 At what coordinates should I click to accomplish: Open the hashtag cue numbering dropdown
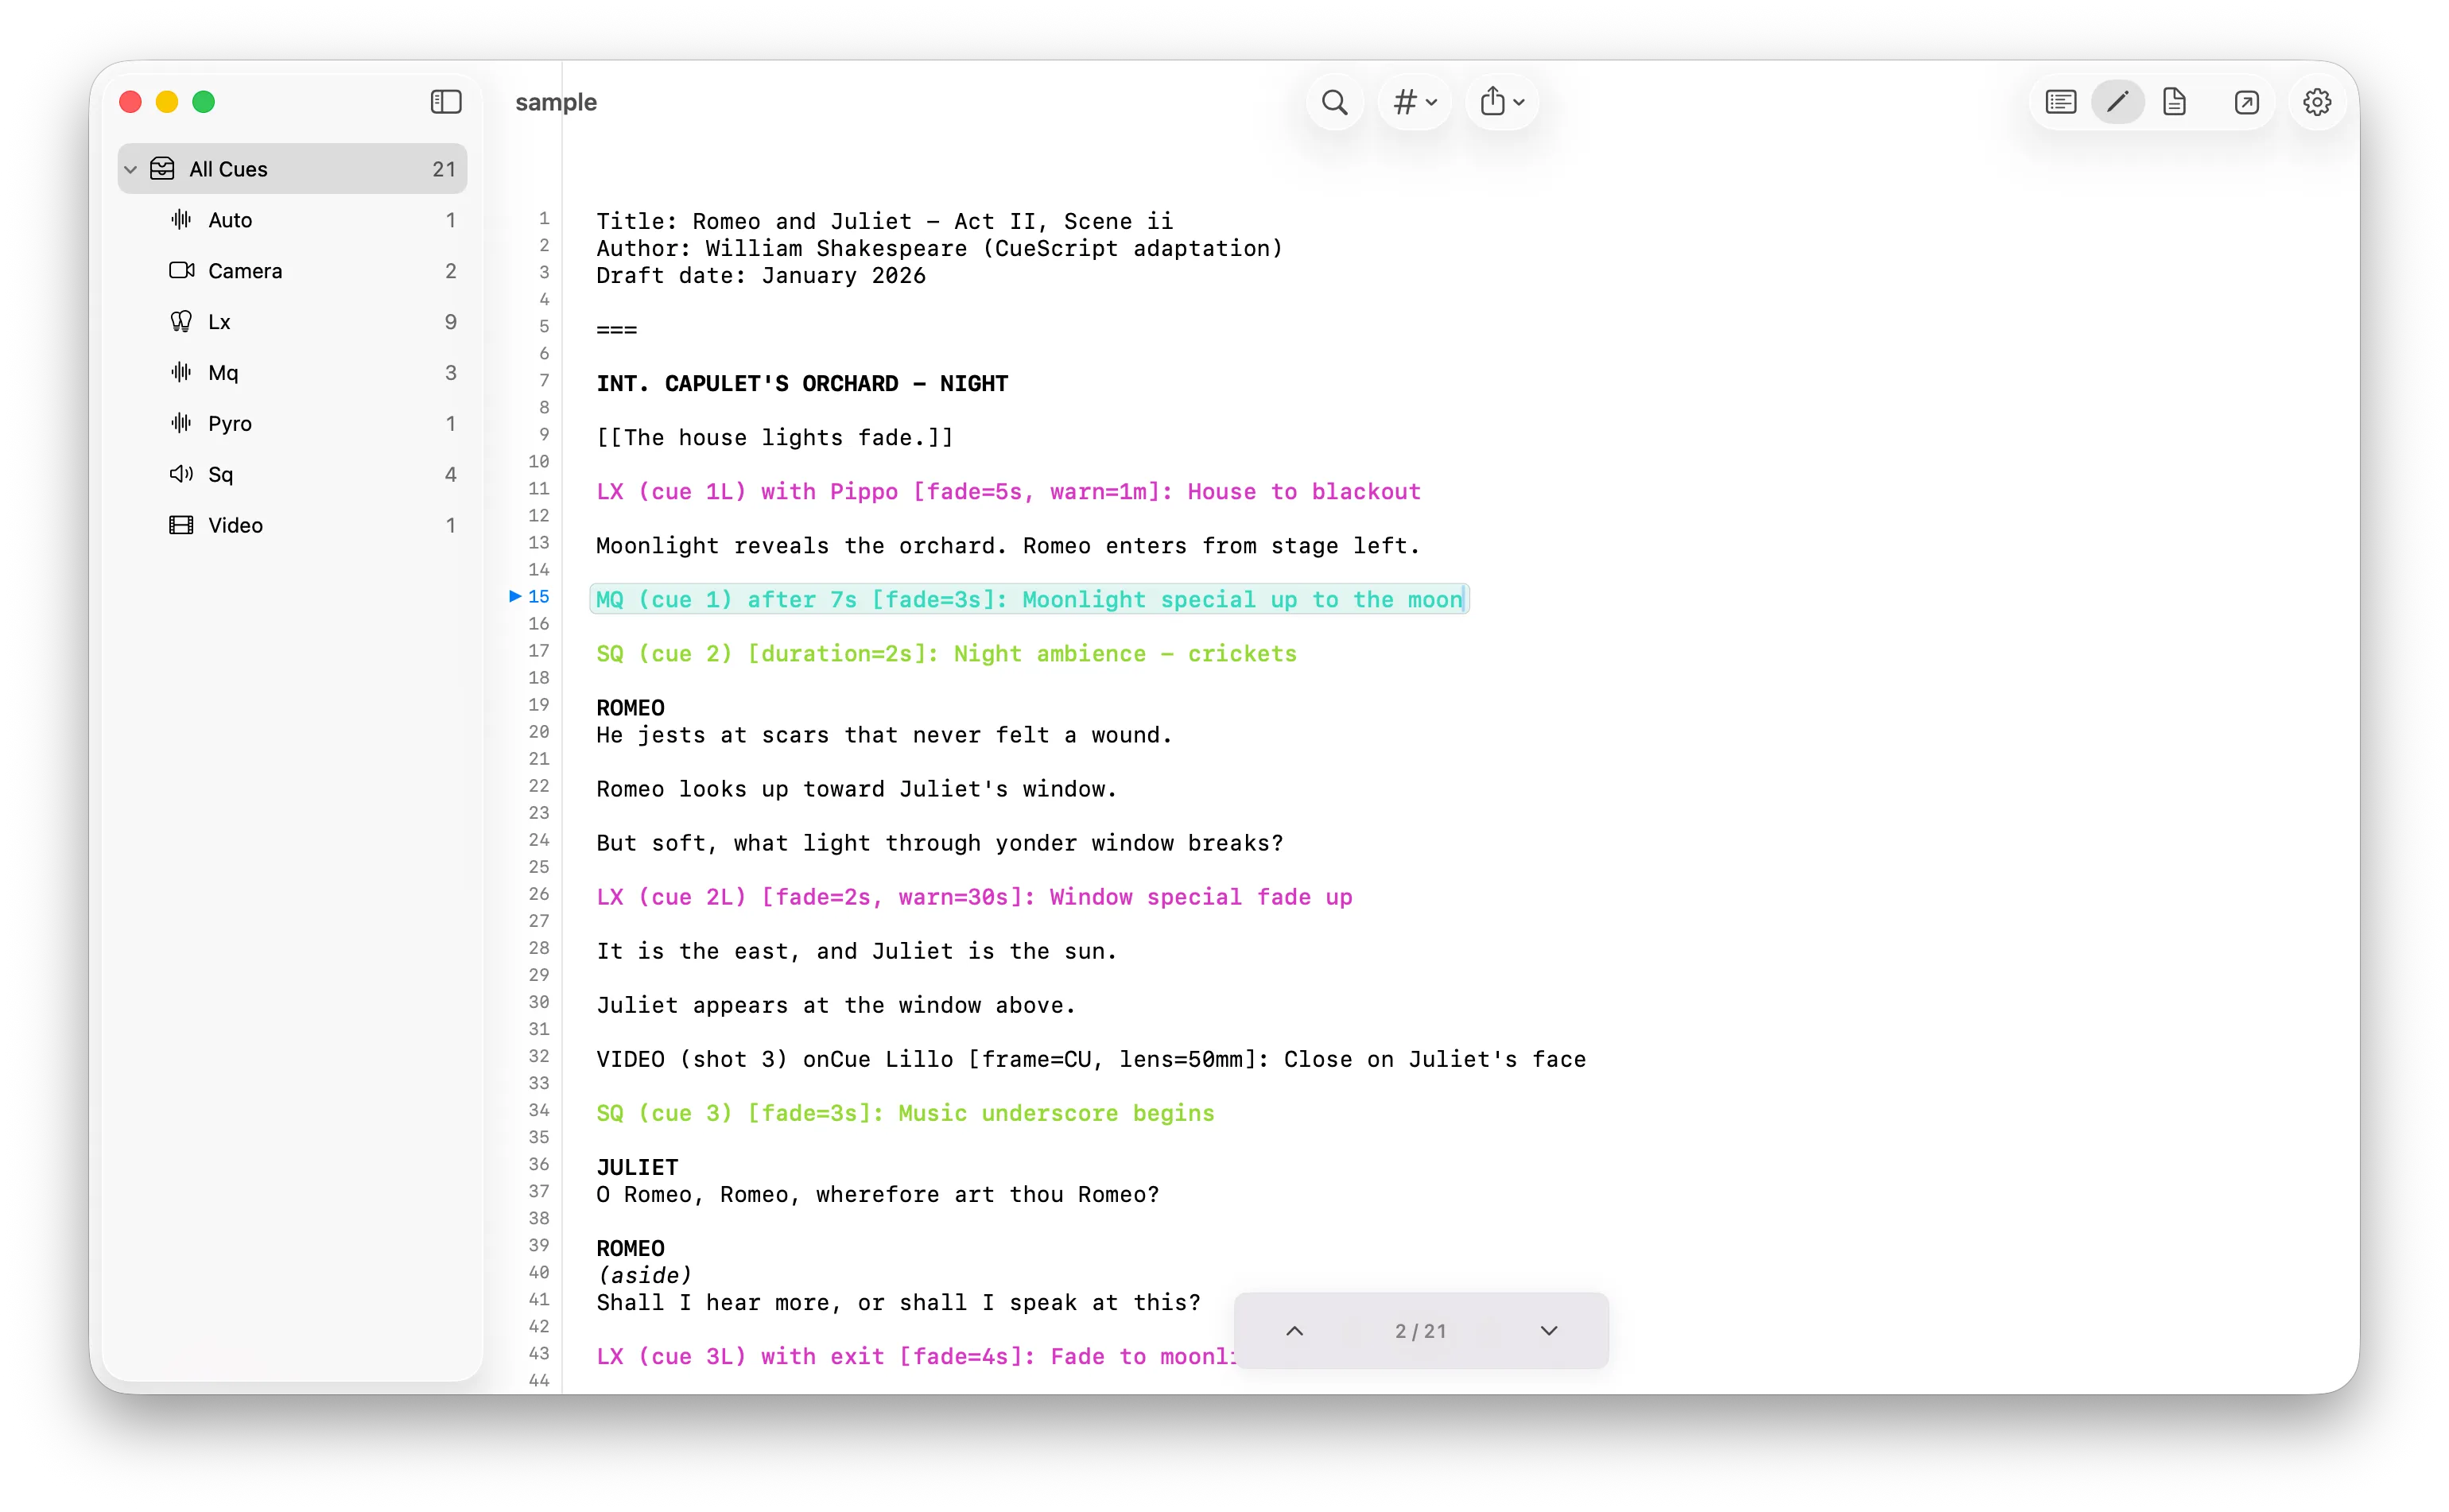[x=1414, y=102]
